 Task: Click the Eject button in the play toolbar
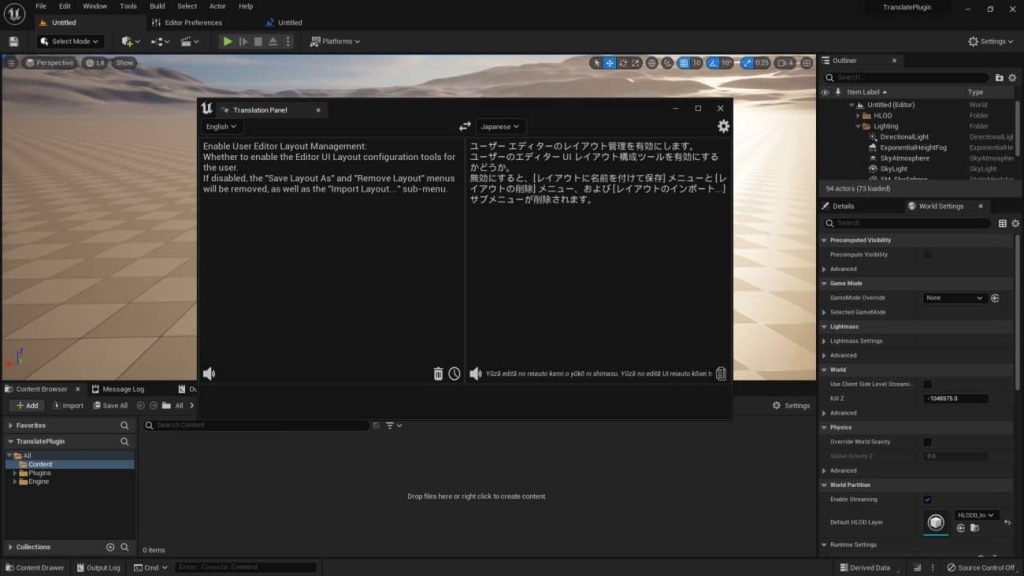pyautogui.click(x=273, y=41)
